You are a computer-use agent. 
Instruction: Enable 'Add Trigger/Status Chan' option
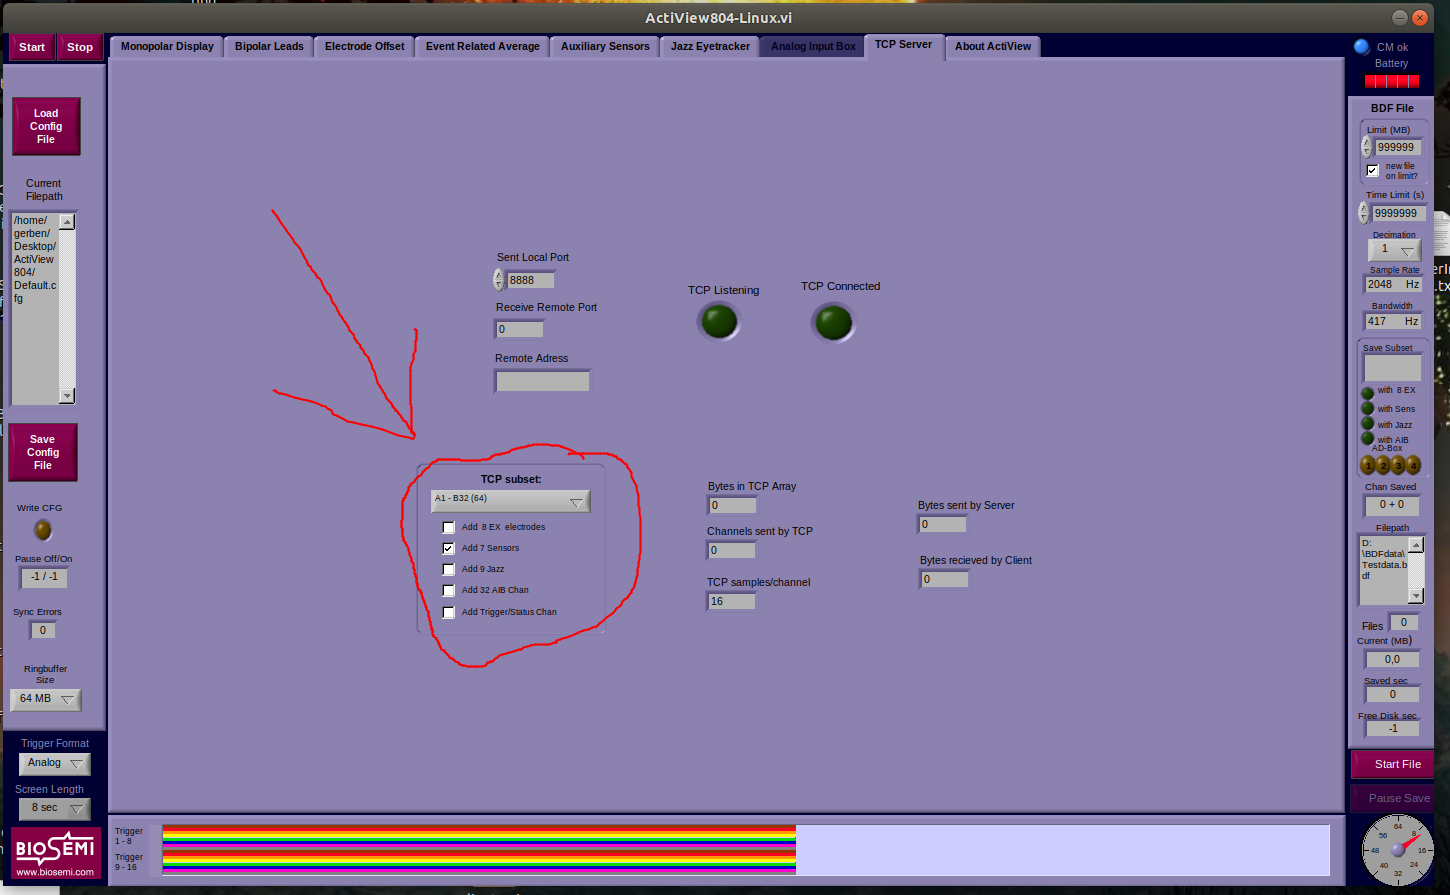[448, 611]
